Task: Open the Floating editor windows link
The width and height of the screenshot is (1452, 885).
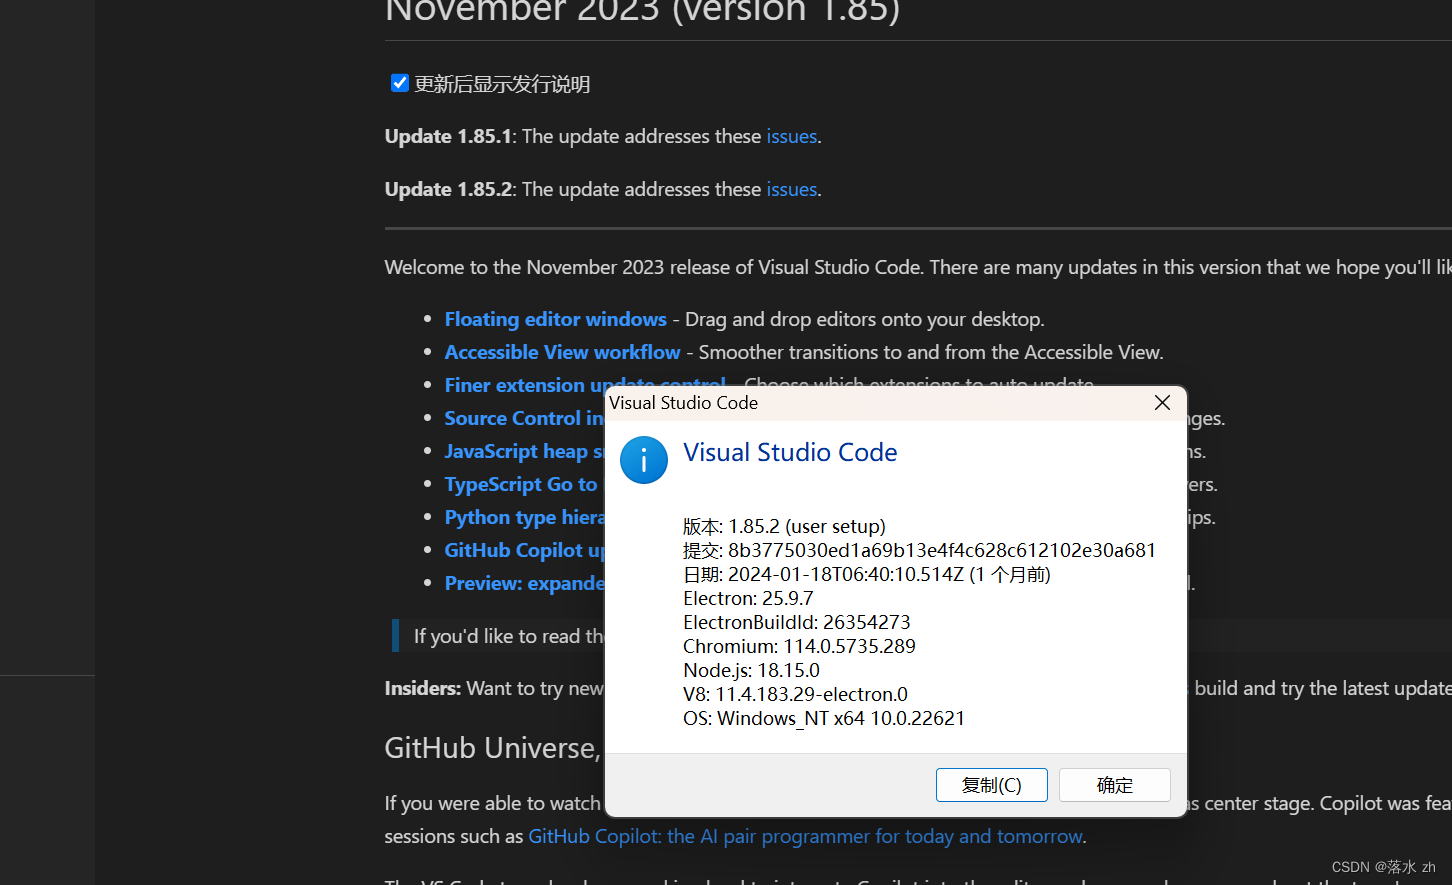Action: 555,319
